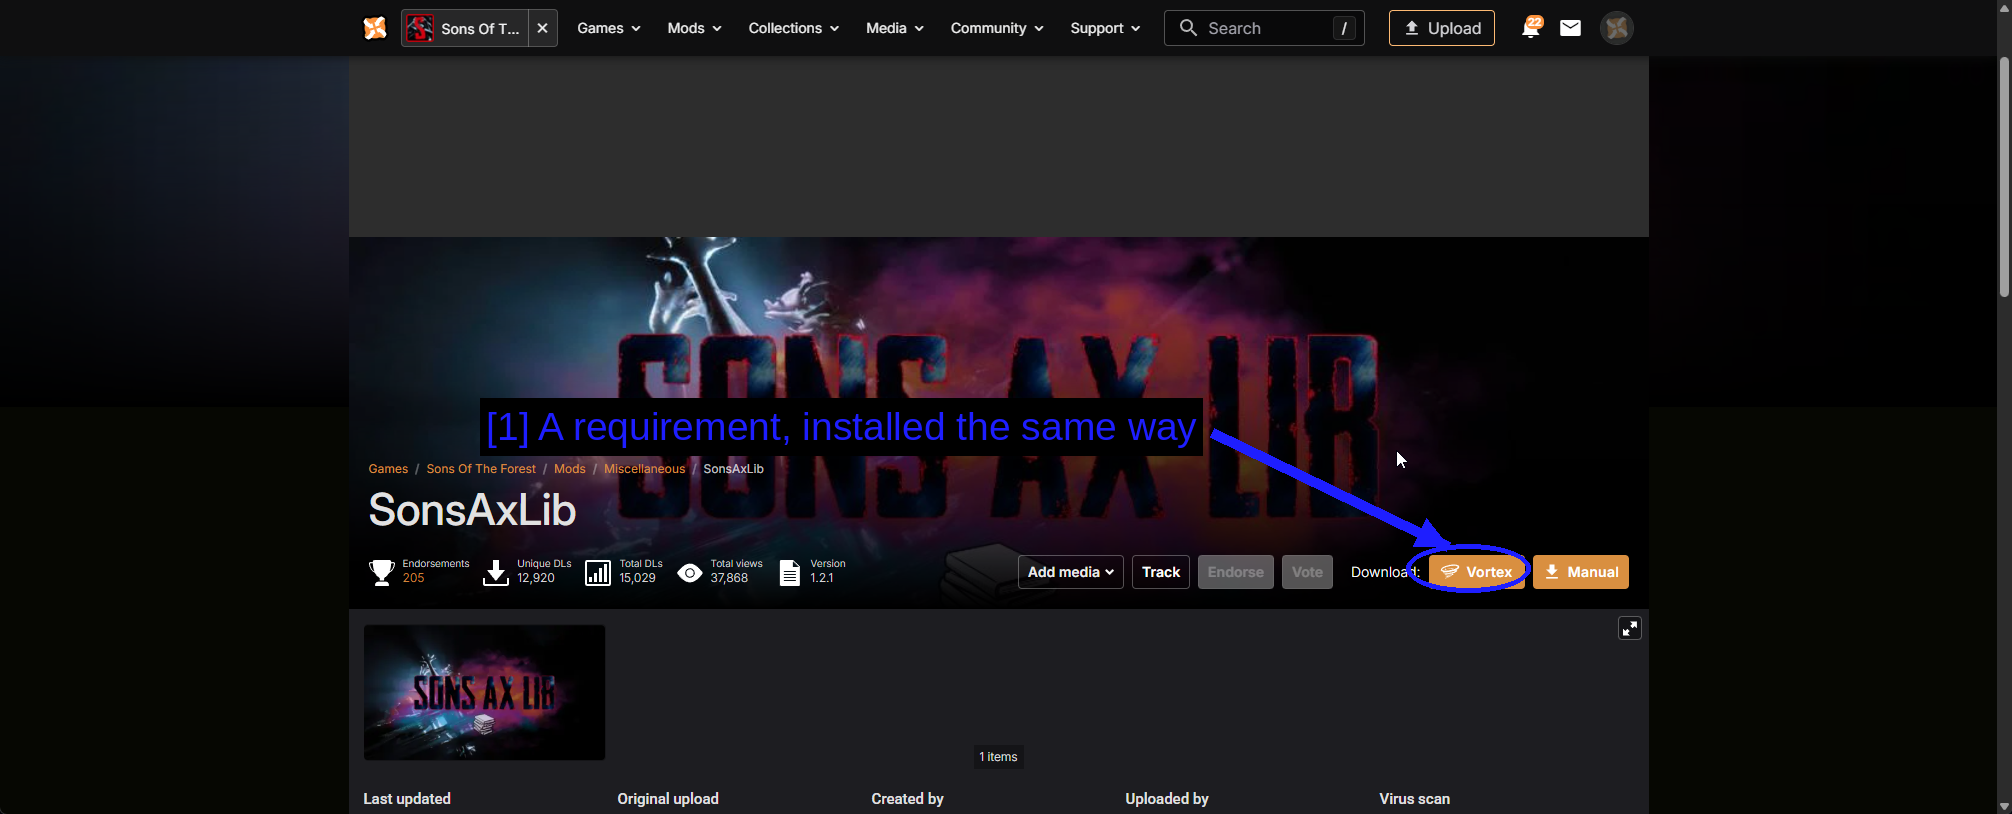Expand the Collections menu
2012x814 pixels.
click(794, 28)
